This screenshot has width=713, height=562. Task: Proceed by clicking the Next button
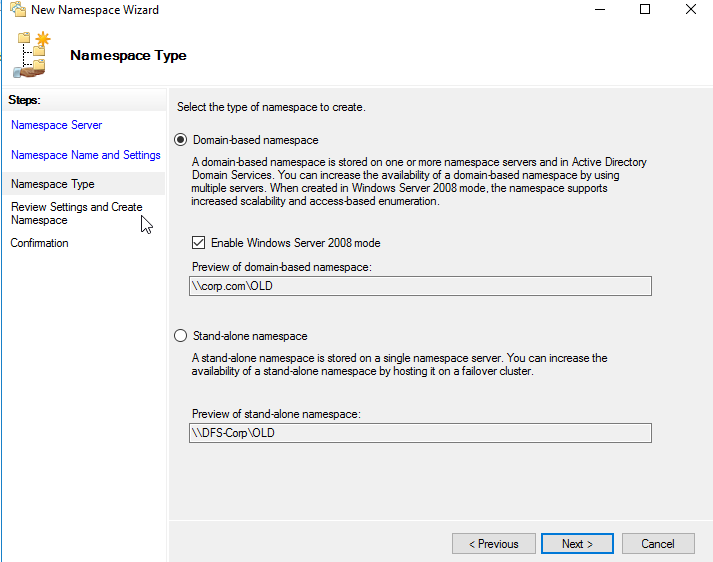pos(577,544)
